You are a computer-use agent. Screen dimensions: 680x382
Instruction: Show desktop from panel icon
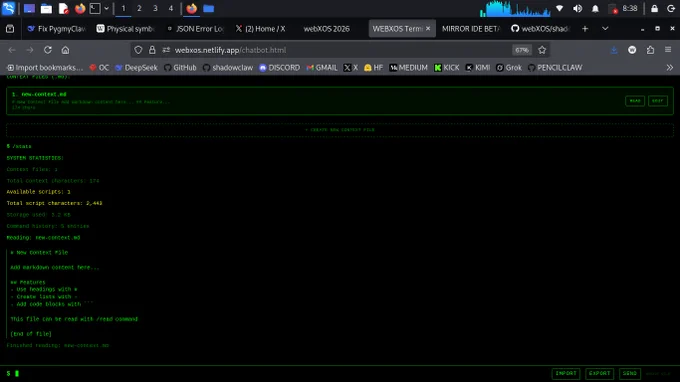[29, 8]
